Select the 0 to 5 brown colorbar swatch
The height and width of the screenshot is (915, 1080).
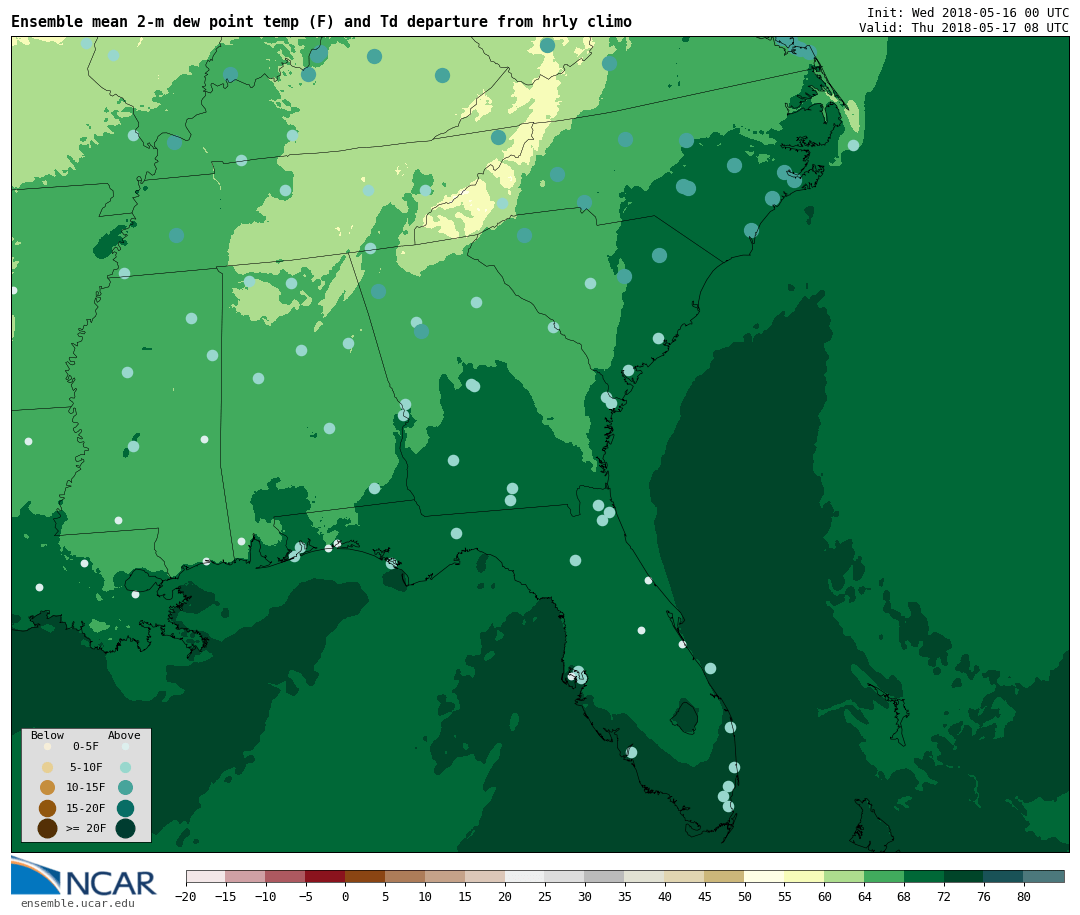(365, 876)
